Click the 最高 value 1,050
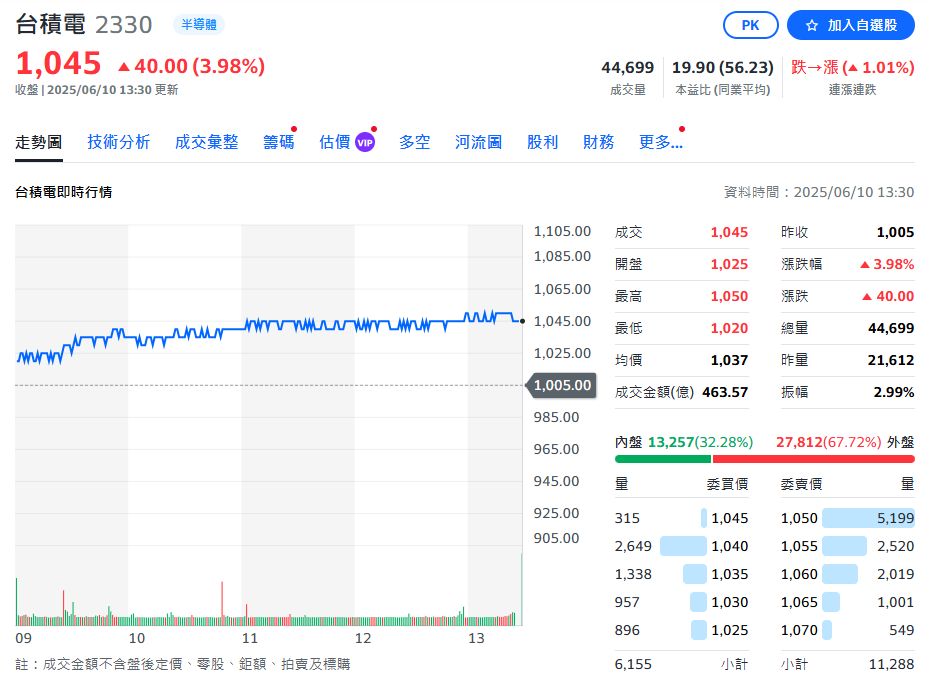The height and width of the screenshot is (683, 928). (x=729, y=297)
